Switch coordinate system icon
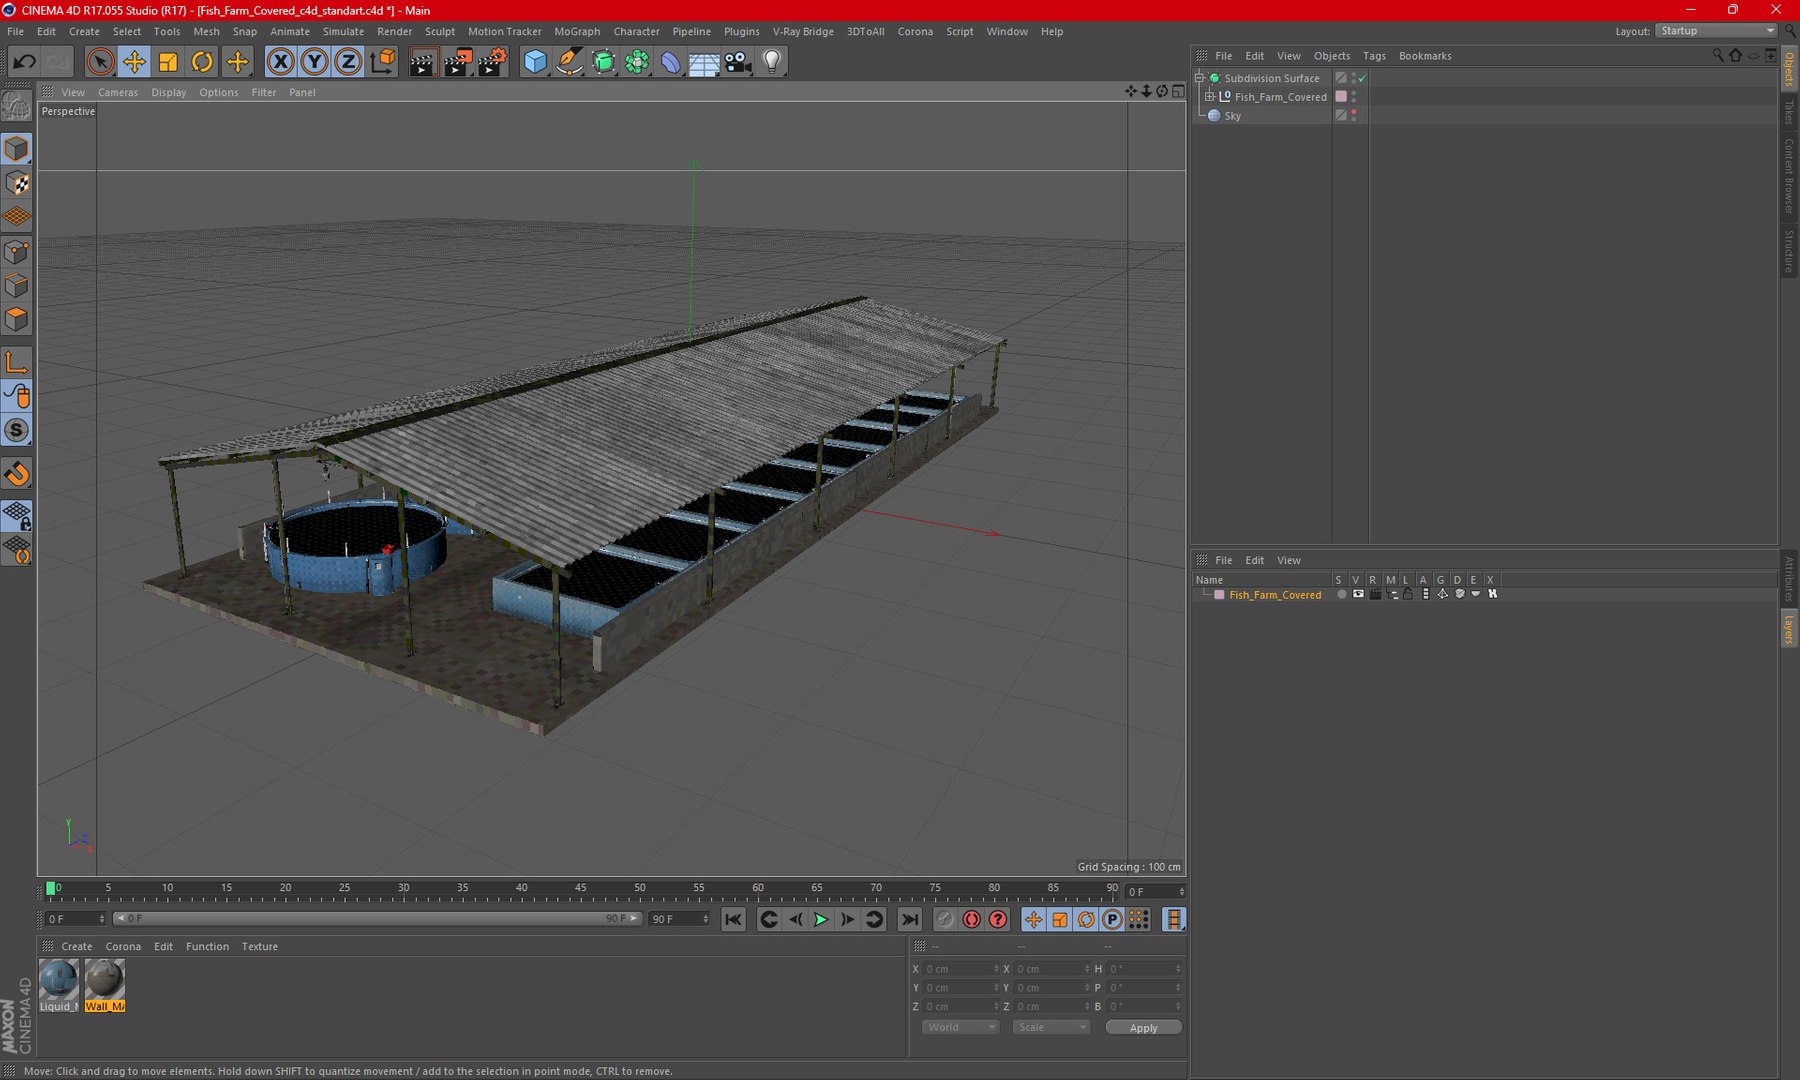 pos(382,62)
